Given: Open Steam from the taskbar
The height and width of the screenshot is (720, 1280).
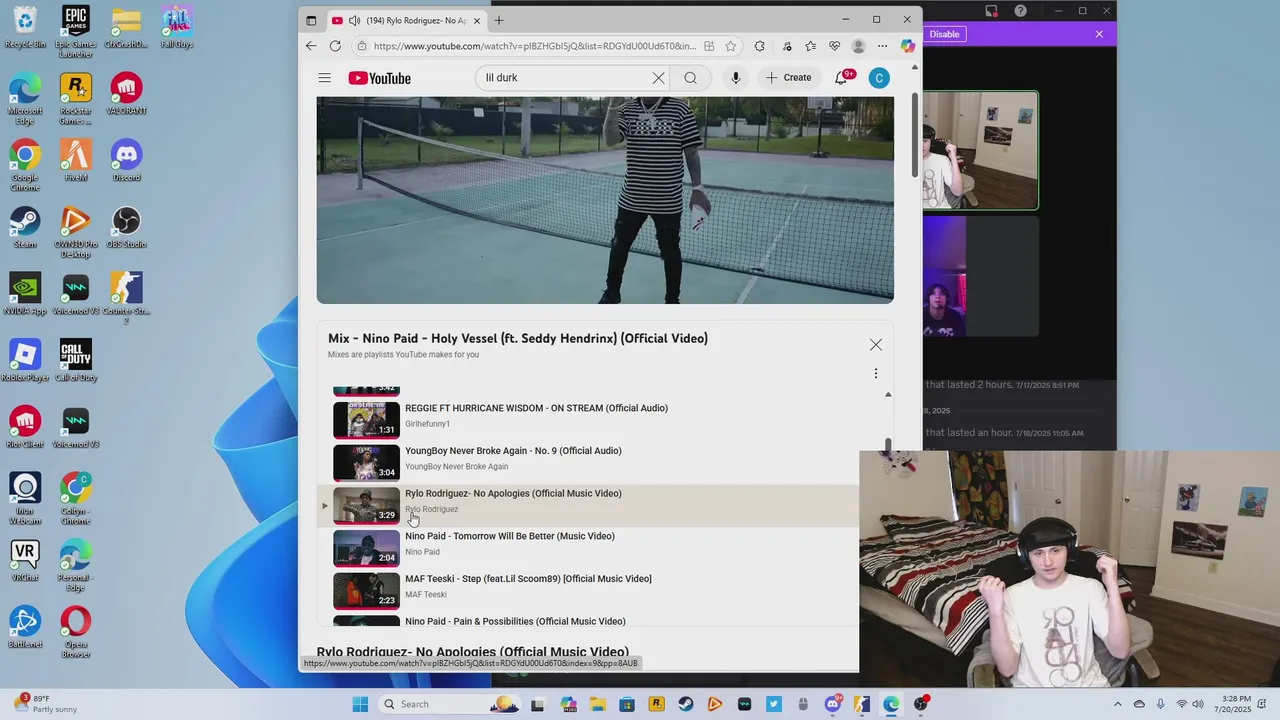Looking at the screenshot, I should pos(686,704).
